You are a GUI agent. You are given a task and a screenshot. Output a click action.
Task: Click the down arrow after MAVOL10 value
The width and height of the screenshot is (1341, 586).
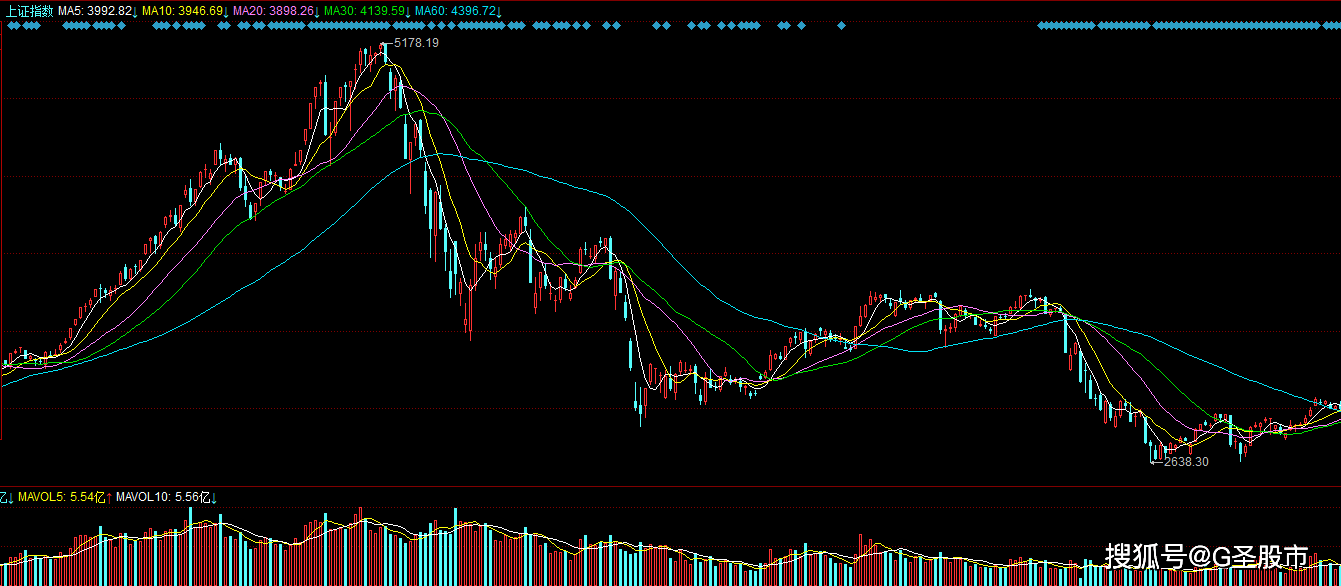click(x=214, y=498)
